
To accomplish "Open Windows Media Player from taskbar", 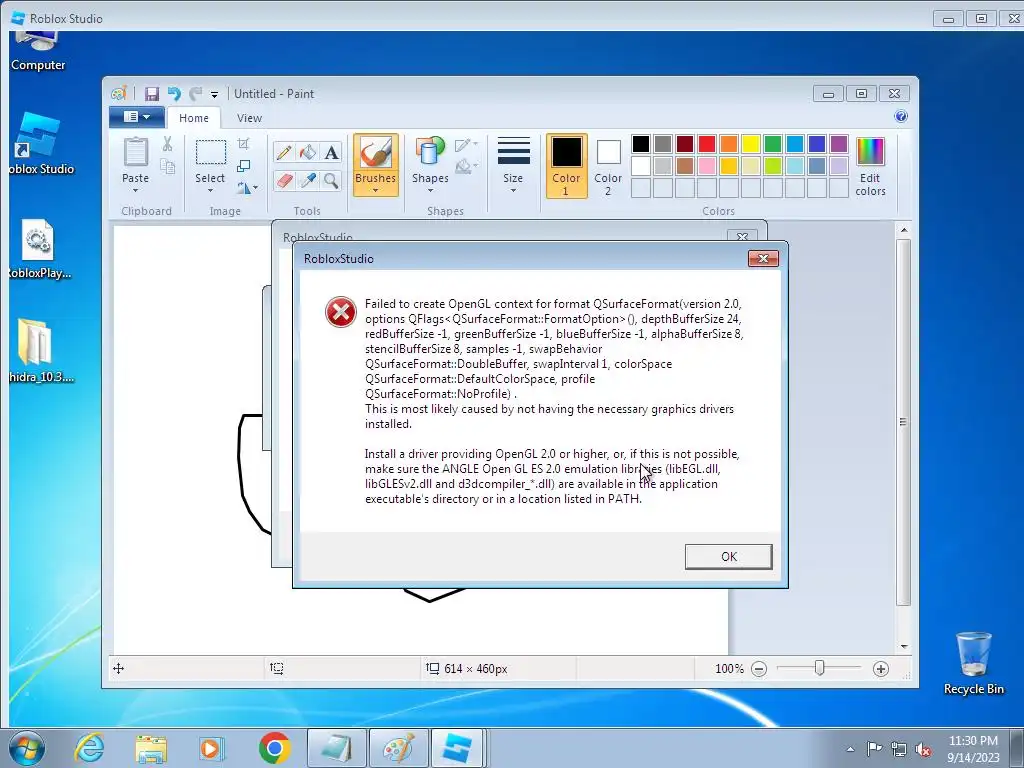I will 212,748.
